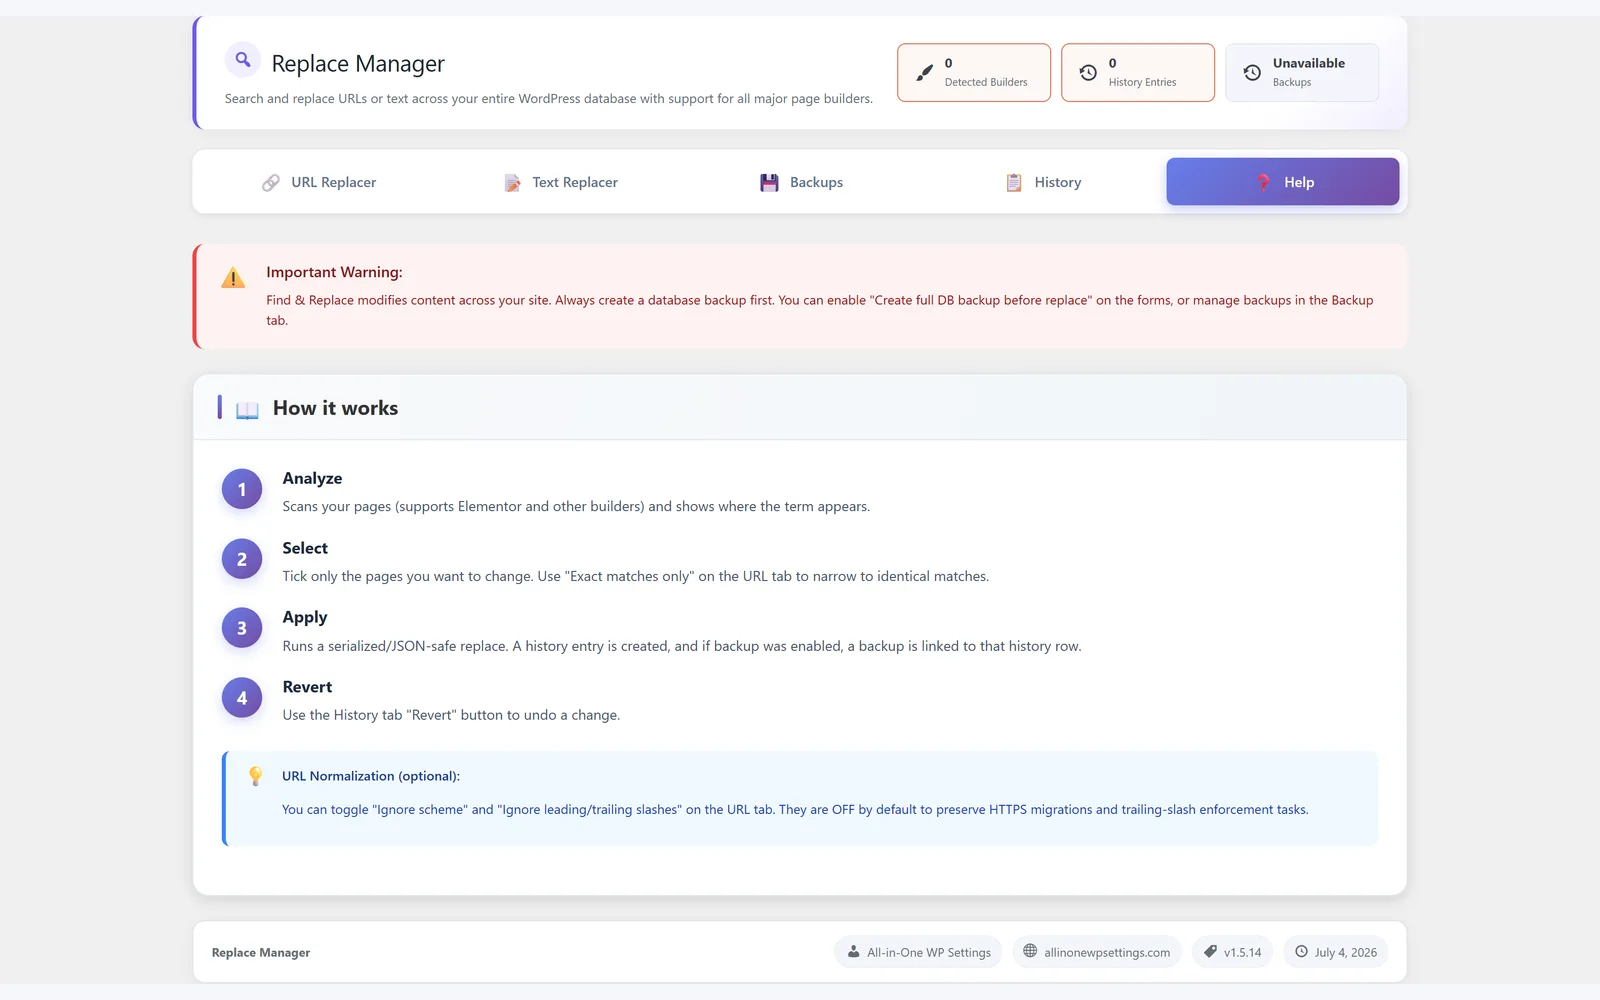Click the 'Revert' step title

coord(307,687)
